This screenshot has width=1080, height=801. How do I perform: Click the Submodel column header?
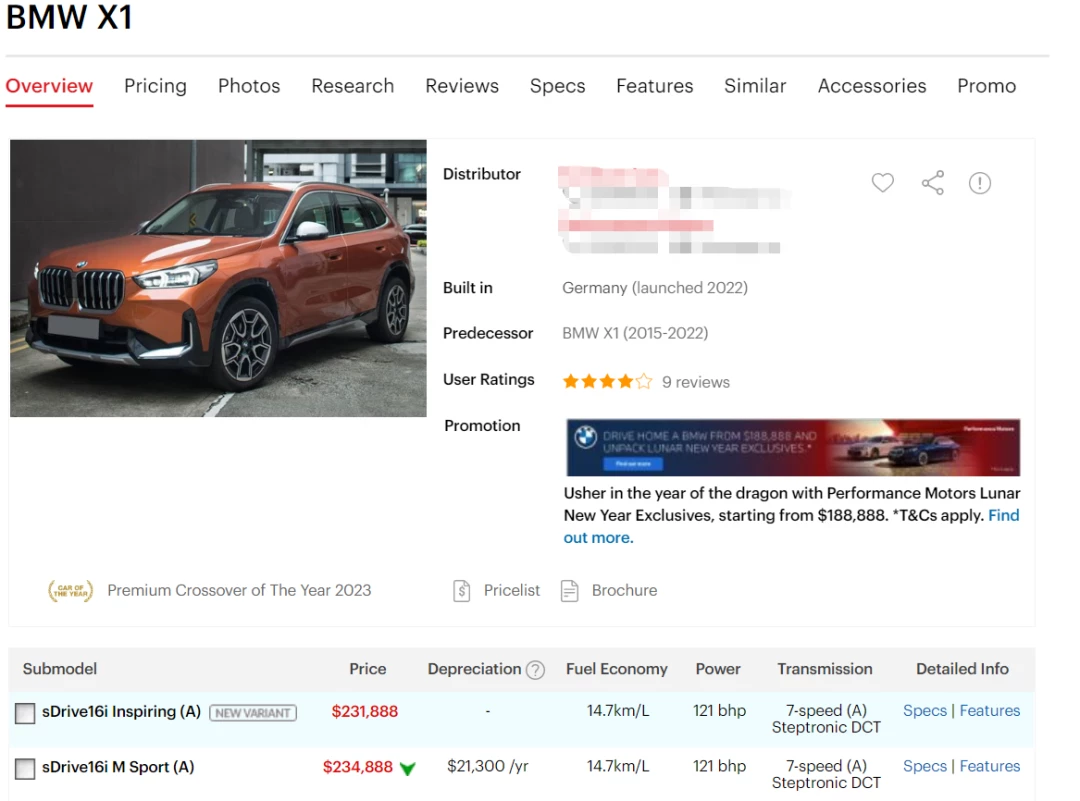(60, 669)
